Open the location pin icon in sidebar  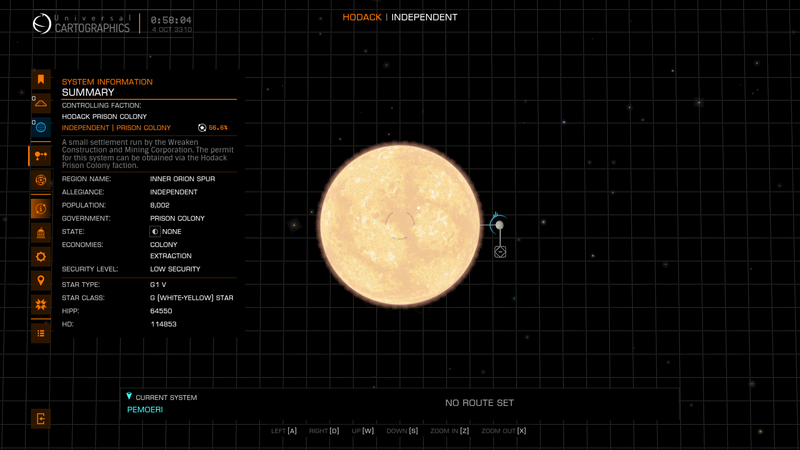(x=41, y=281)
